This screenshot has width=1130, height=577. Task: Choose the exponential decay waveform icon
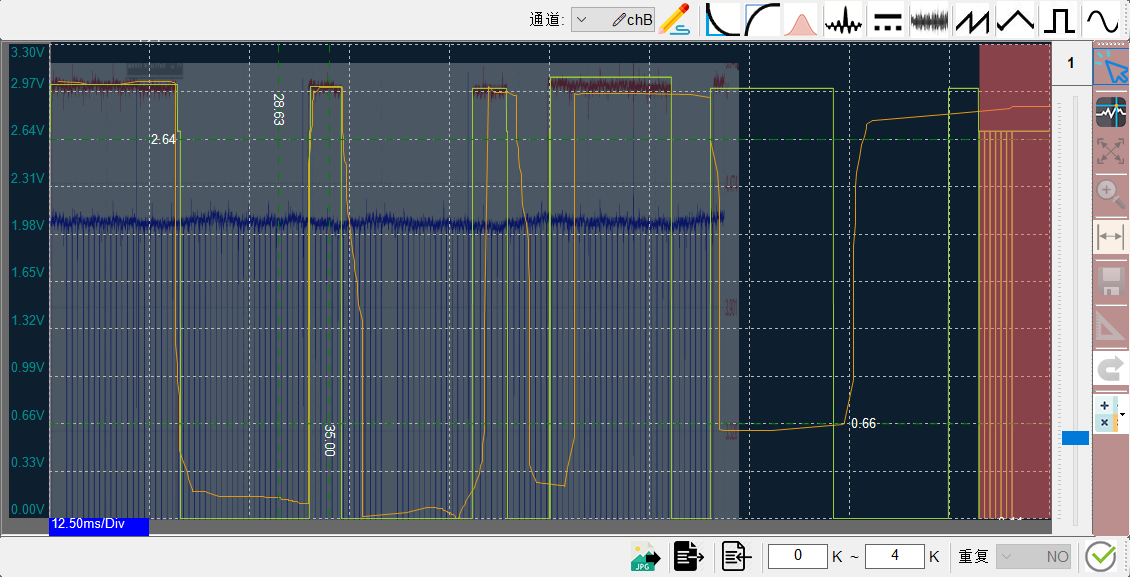(x=722, y=19)
